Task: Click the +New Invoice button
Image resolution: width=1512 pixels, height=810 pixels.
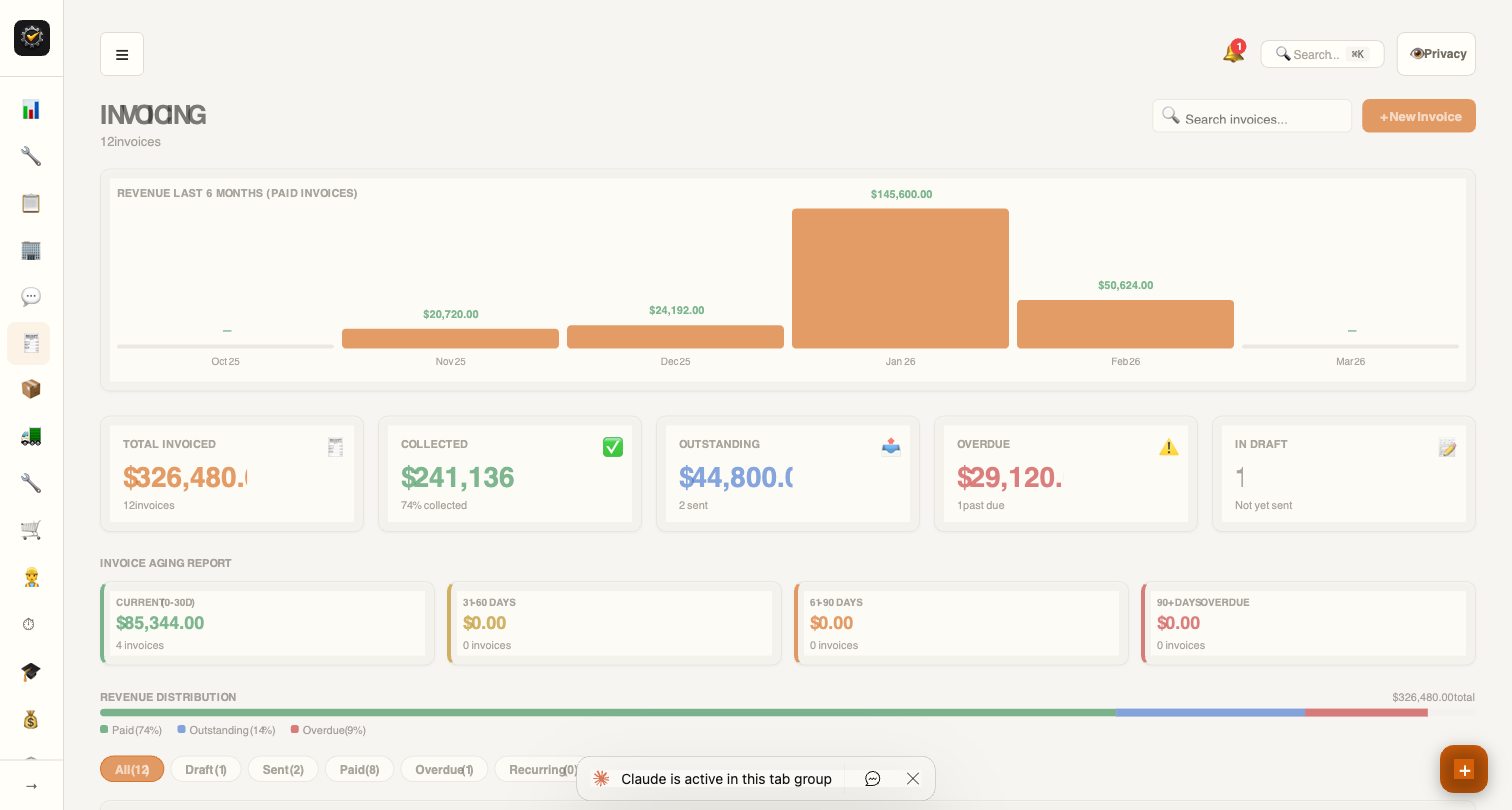Action: point(1419,115)
